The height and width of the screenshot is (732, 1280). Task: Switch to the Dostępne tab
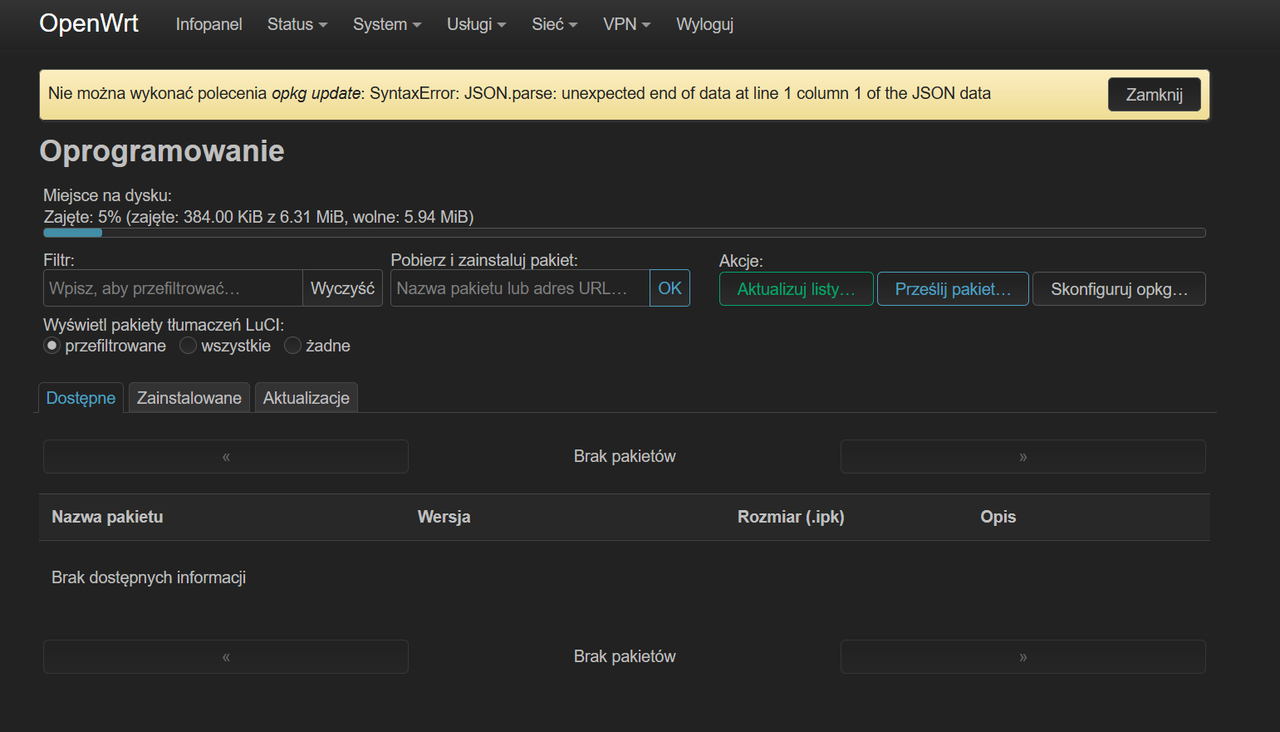pos(81,398)
